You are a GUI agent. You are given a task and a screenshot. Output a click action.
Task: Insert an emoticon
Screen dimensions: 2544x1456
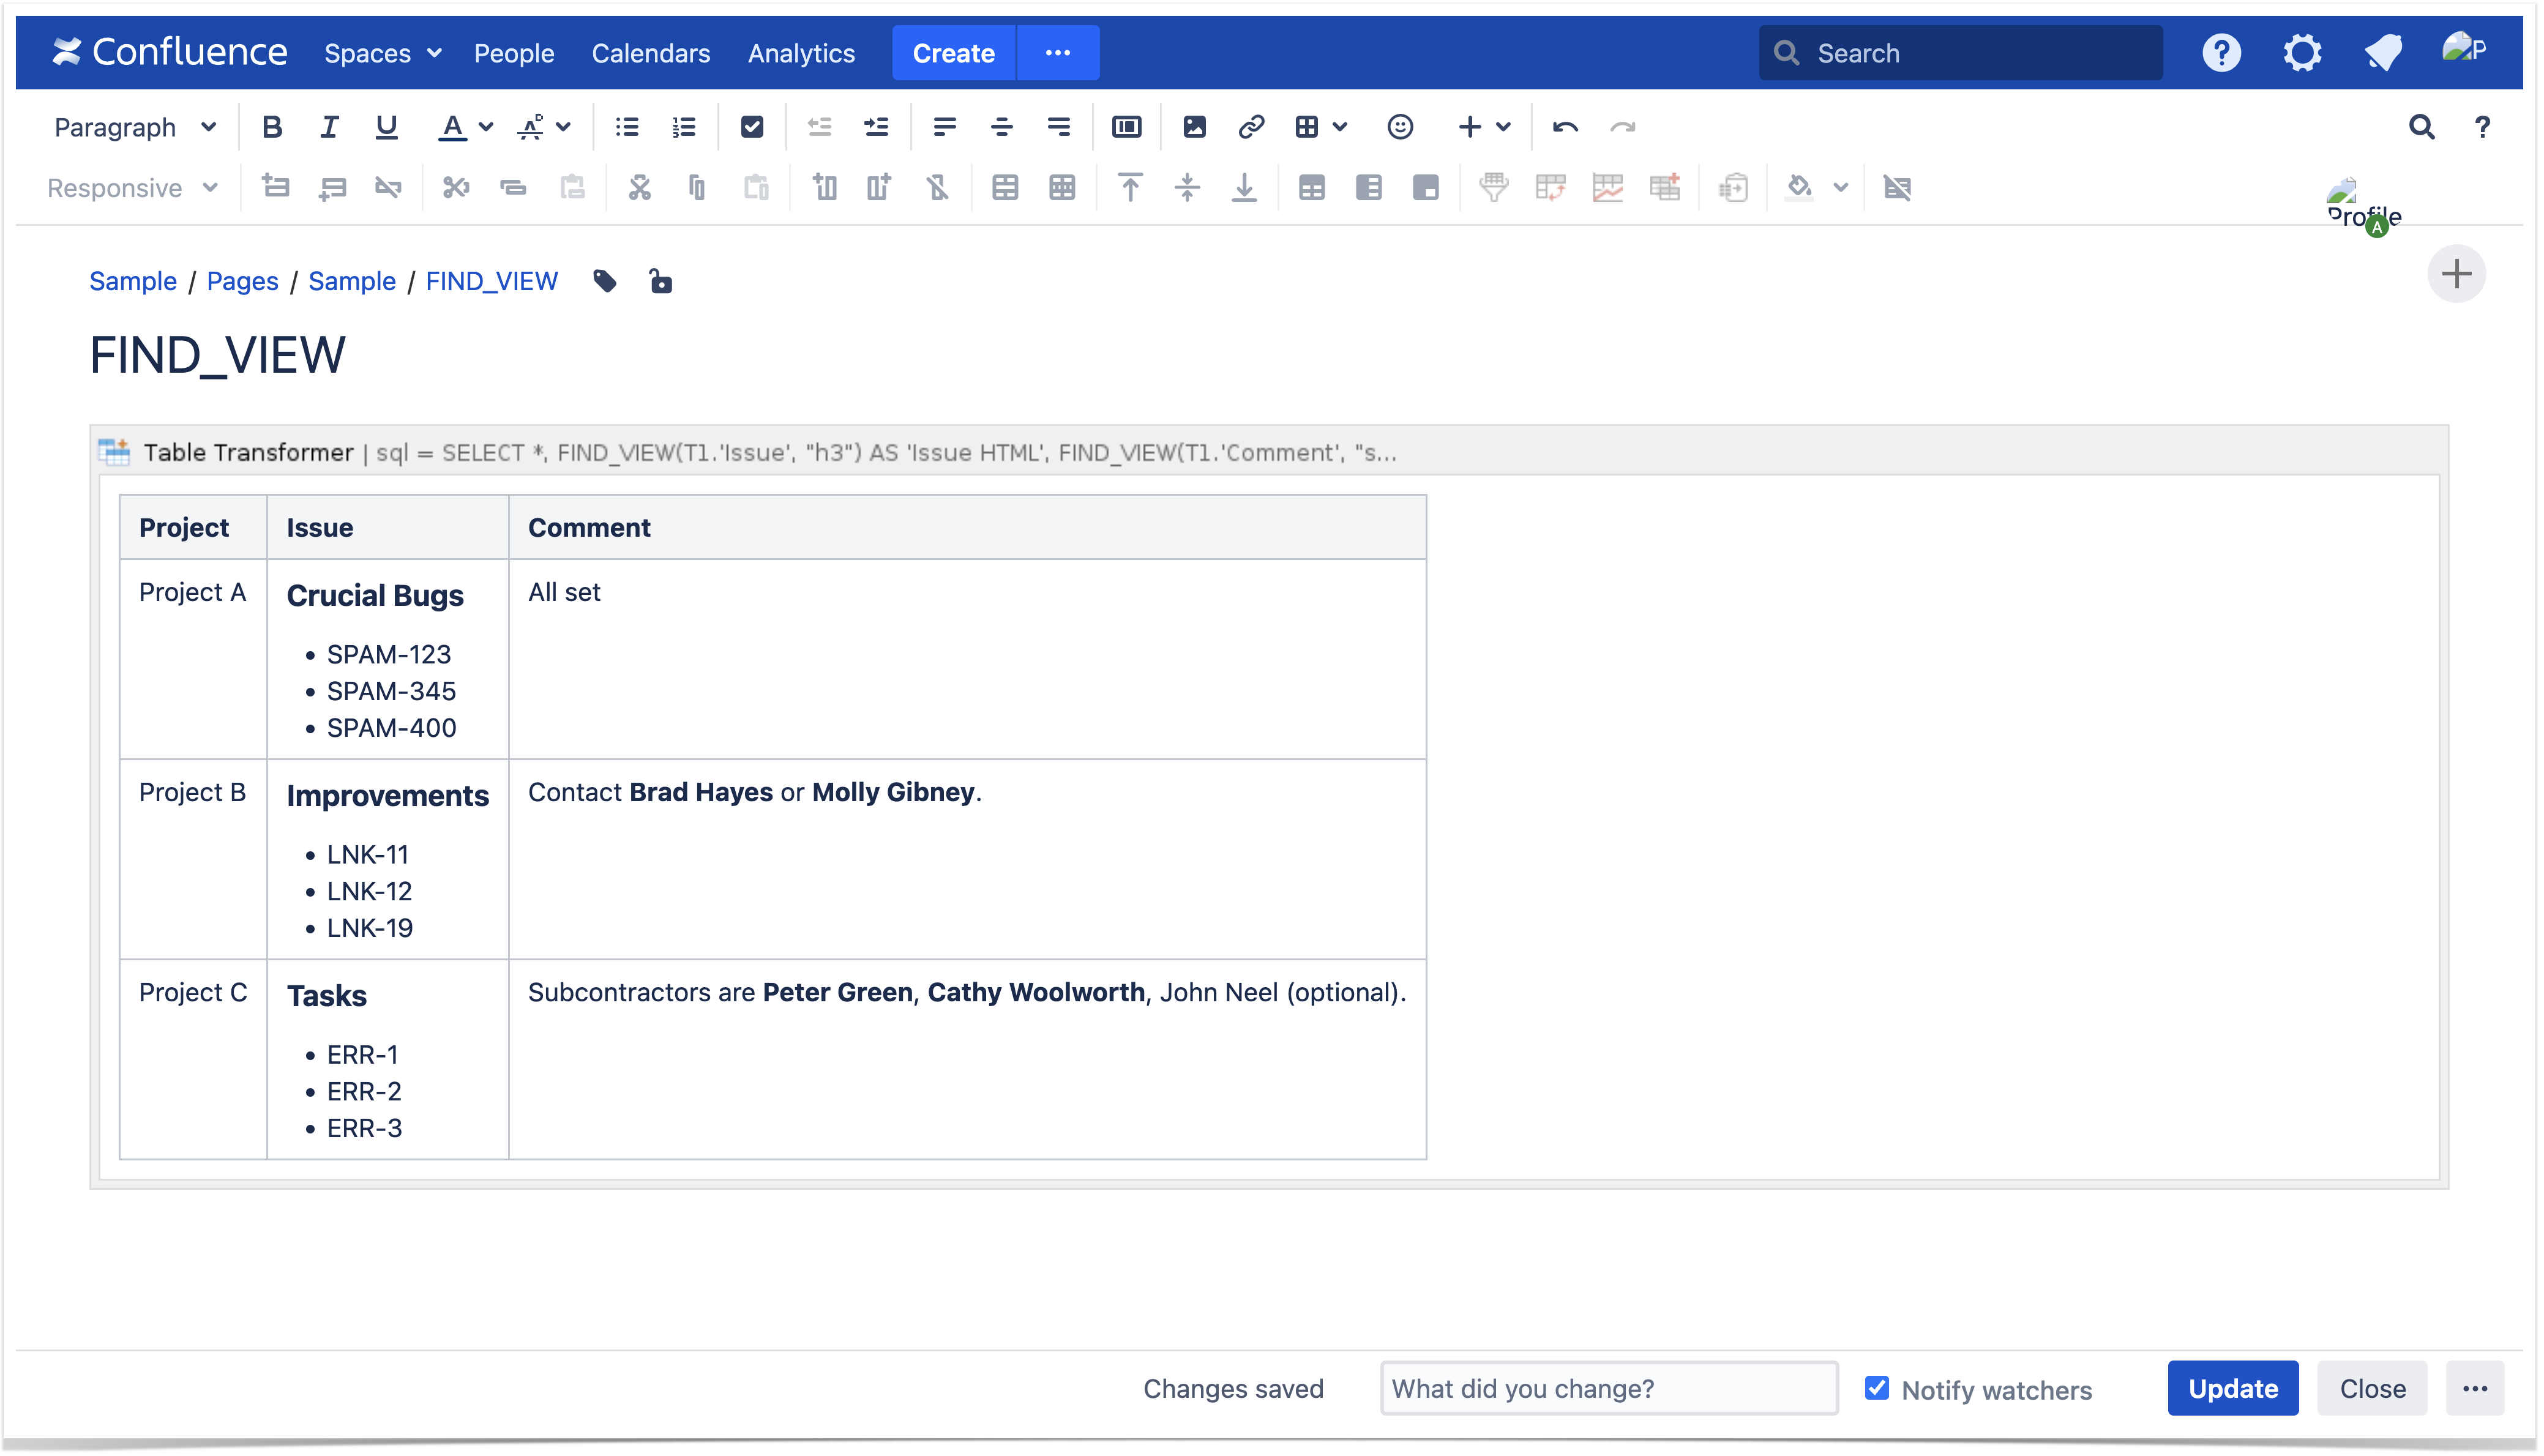(x=1400, y=127)
